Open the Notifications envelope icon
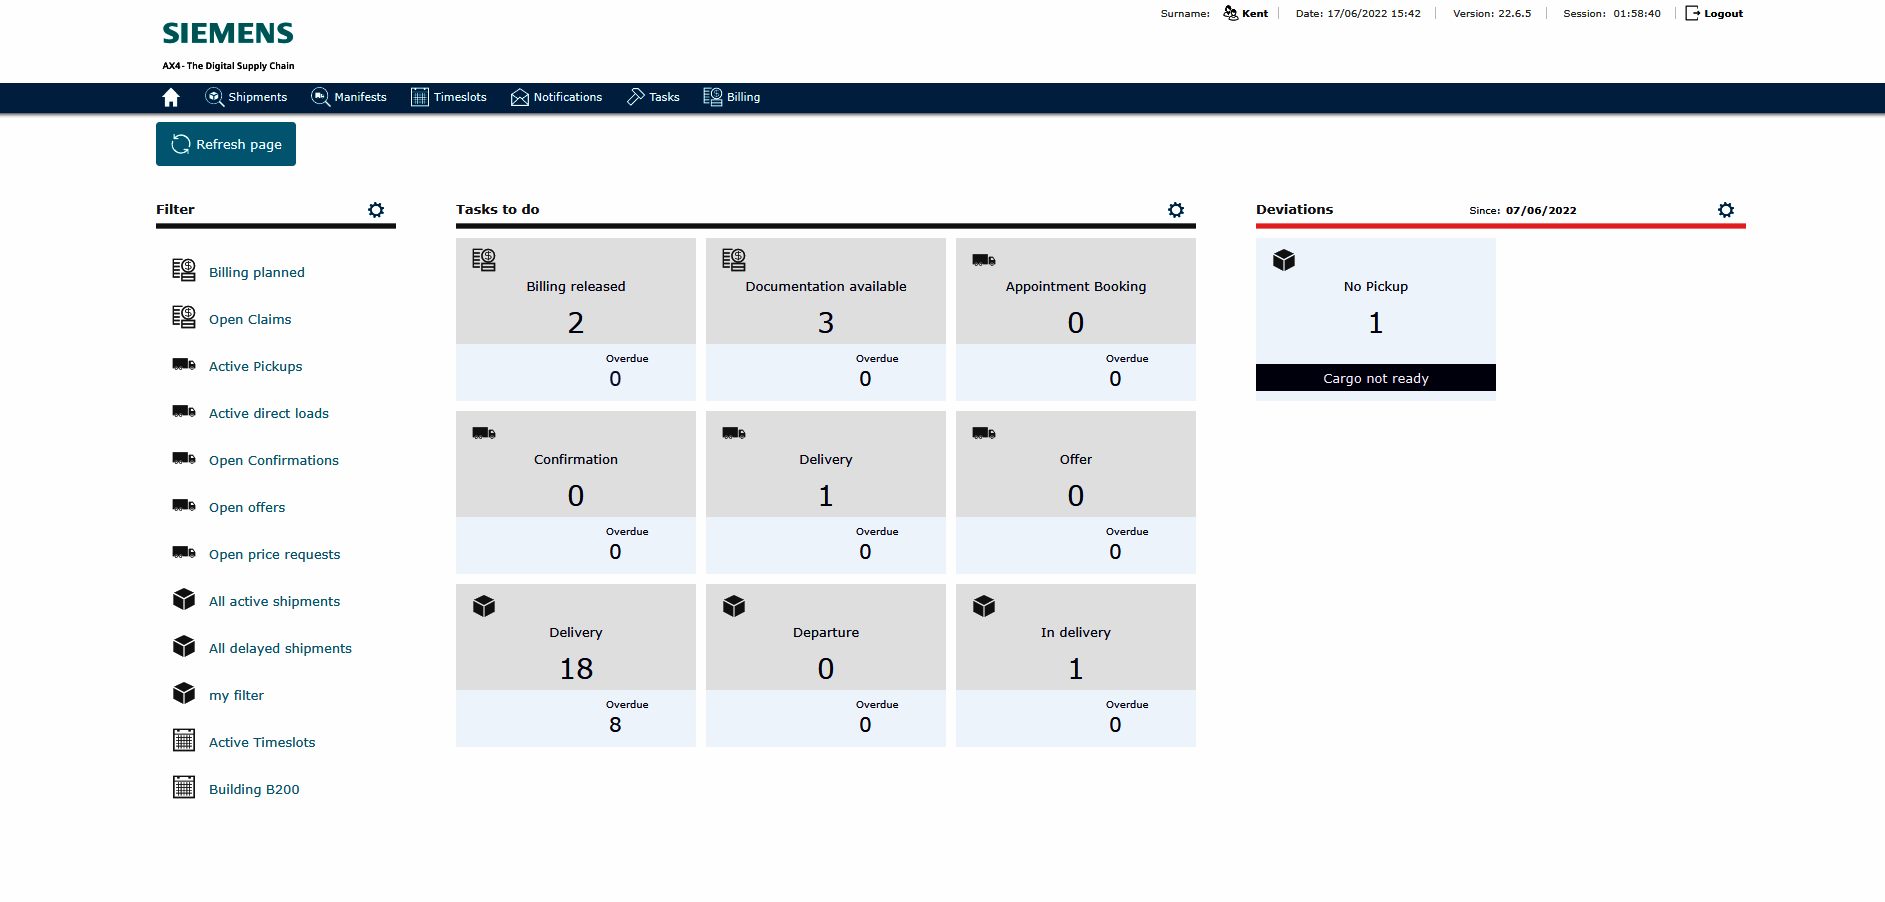Screen dimensions: 1885x902 (x=520, y=97)
